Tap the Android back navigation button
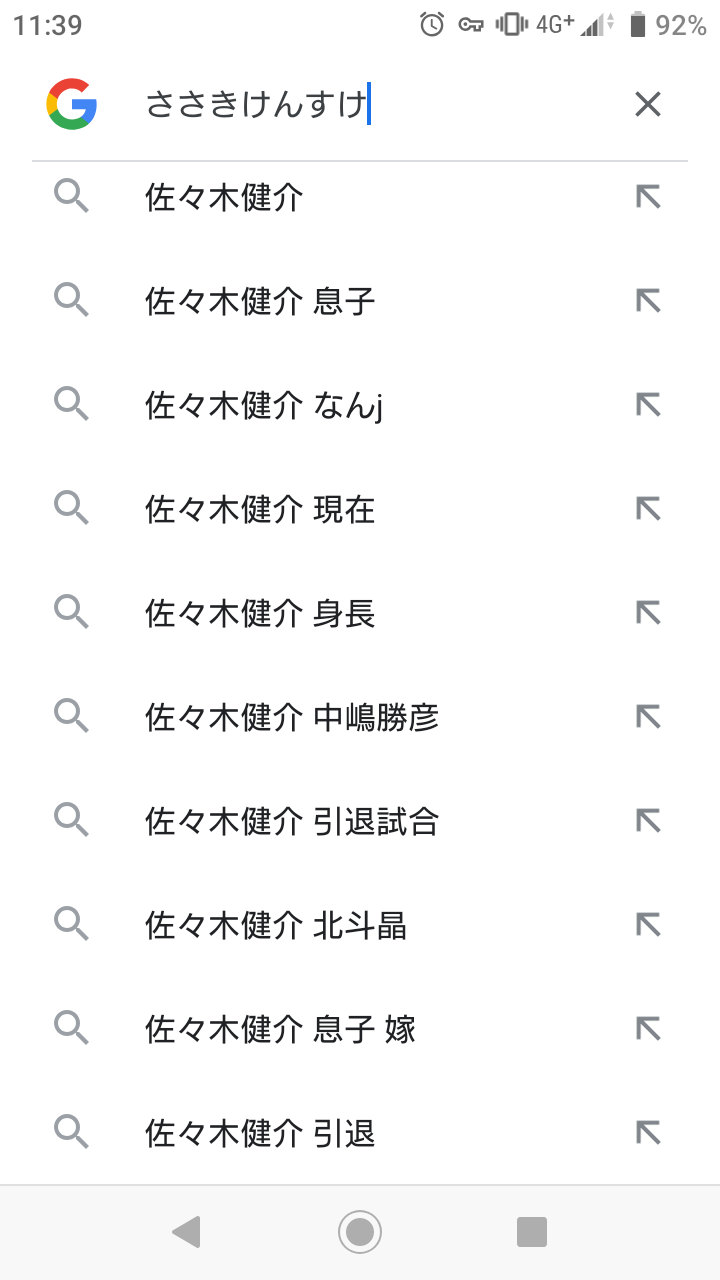 click(x=187, y=1232)
